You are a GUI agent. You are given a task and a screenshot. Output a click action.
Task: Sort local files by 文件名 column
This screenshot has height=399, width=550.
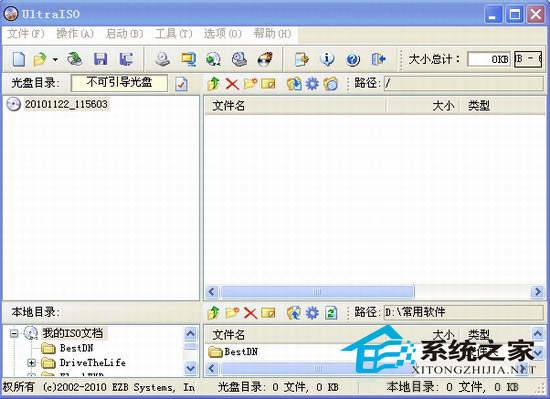point(295,335)
